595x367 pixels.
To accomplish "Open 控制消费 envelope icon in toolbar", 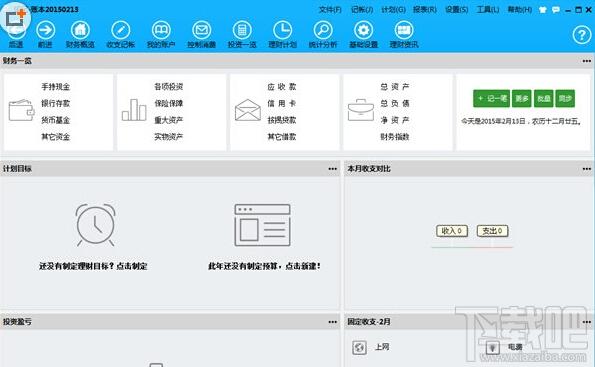I will click(x=201, y=30).
